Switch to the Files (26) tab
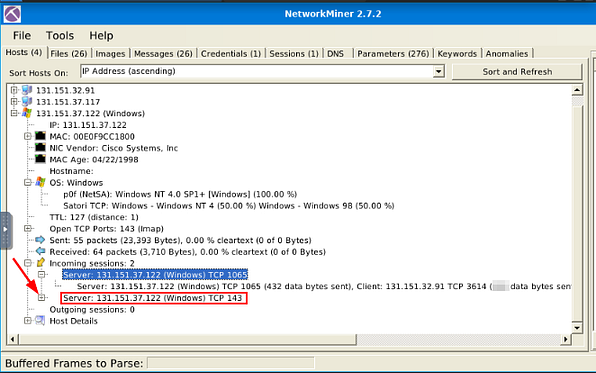Image resolution: width=596 pixels, height=373 pixels. [x=69, y=54]
